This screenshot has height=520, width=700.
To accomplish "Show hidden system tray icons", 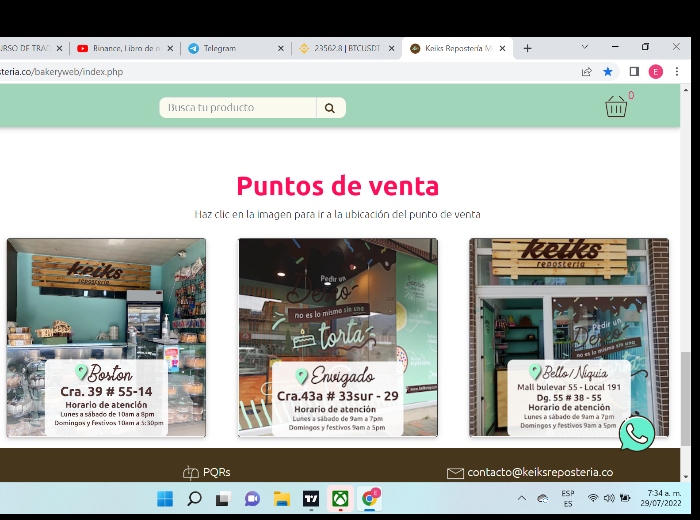I will (521, 498).
